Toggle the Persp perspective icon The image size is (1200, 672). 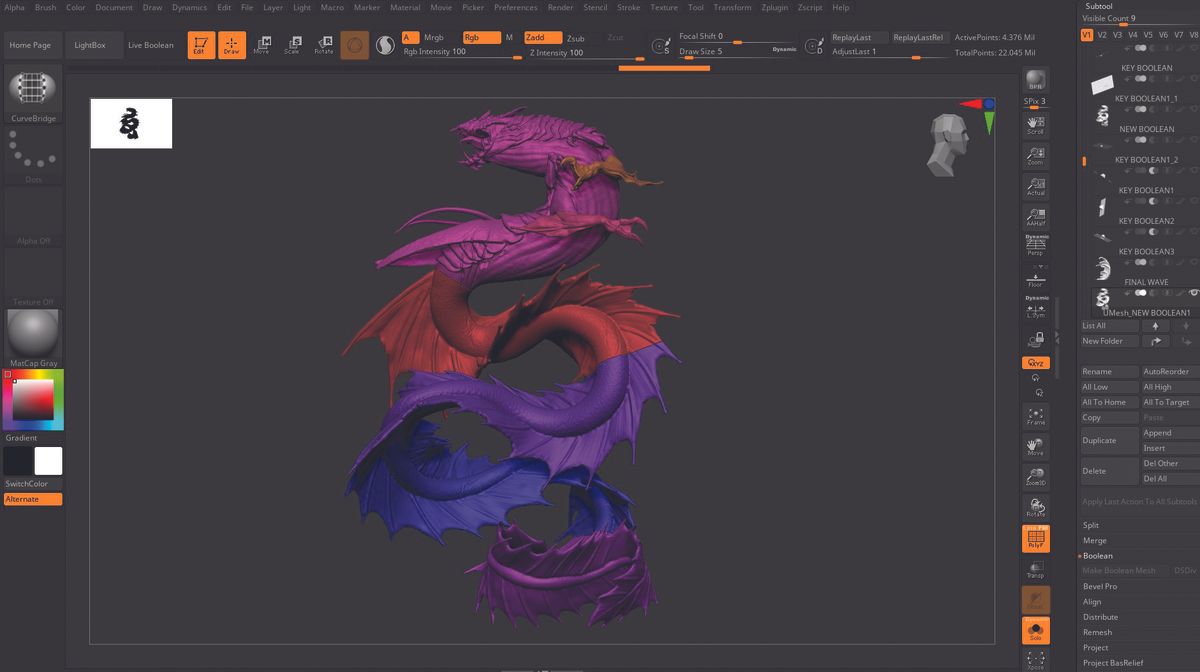pos(1035,243)
